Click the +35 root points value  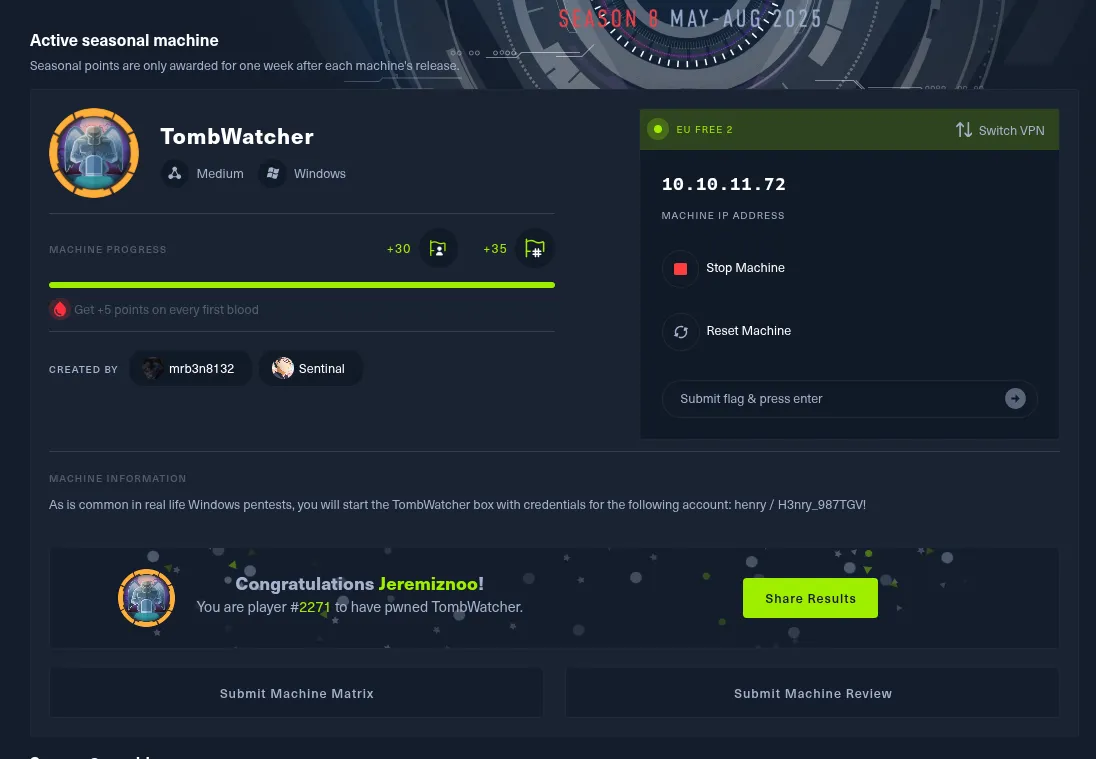coord(495,249)
